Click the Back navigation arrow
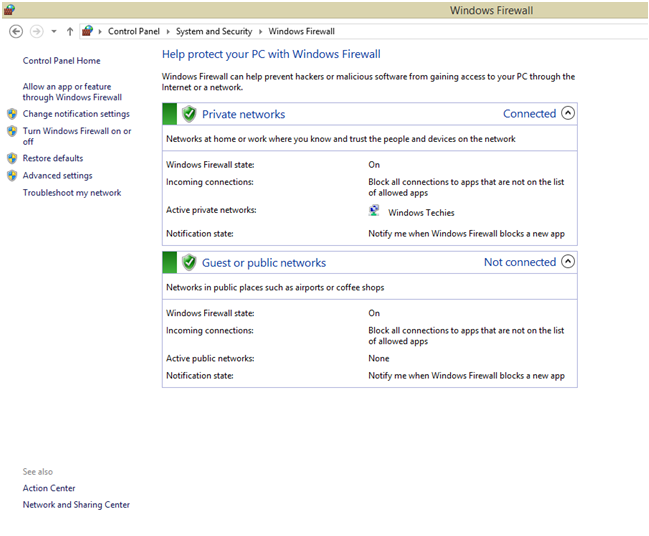Screen dimensions: 649x536 [x=15, y=31]
